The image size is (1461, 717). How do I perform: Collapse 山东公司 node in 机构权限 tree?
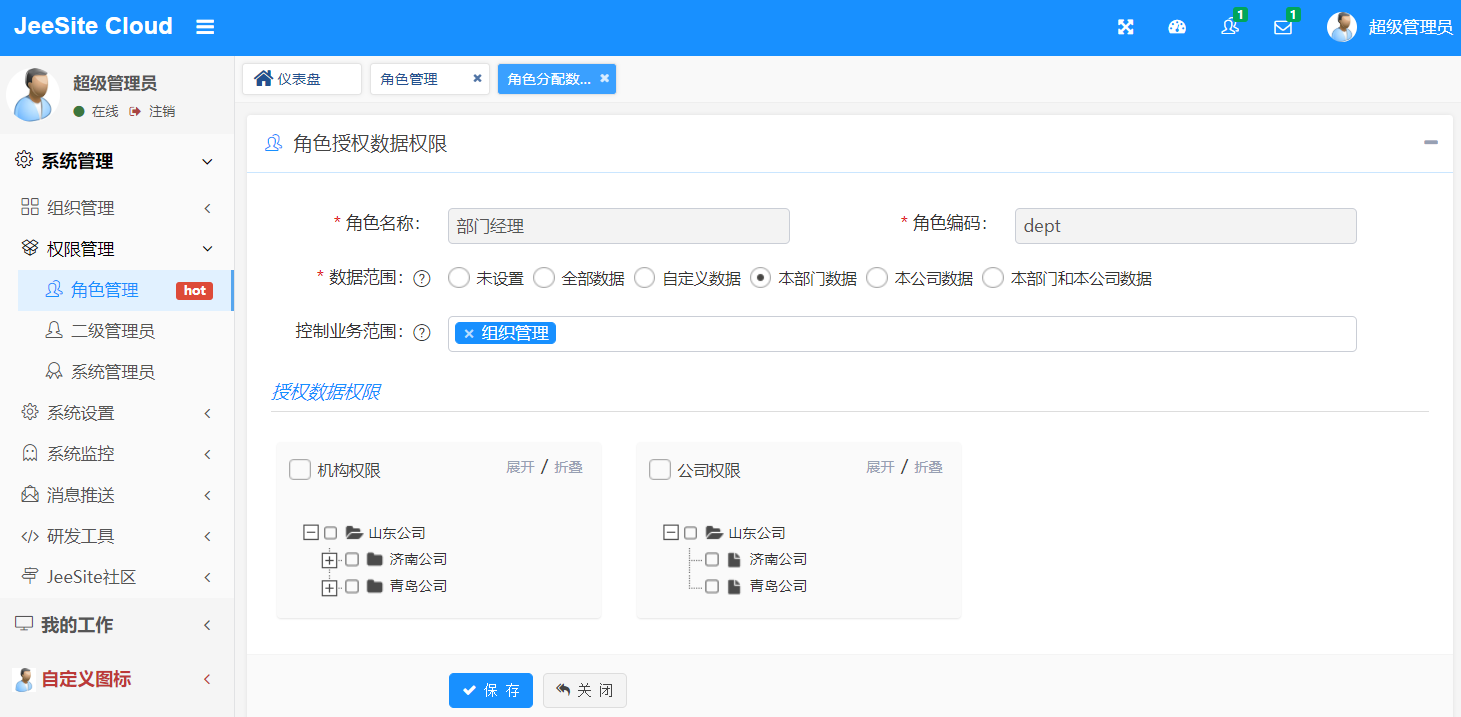coord(311,533)
